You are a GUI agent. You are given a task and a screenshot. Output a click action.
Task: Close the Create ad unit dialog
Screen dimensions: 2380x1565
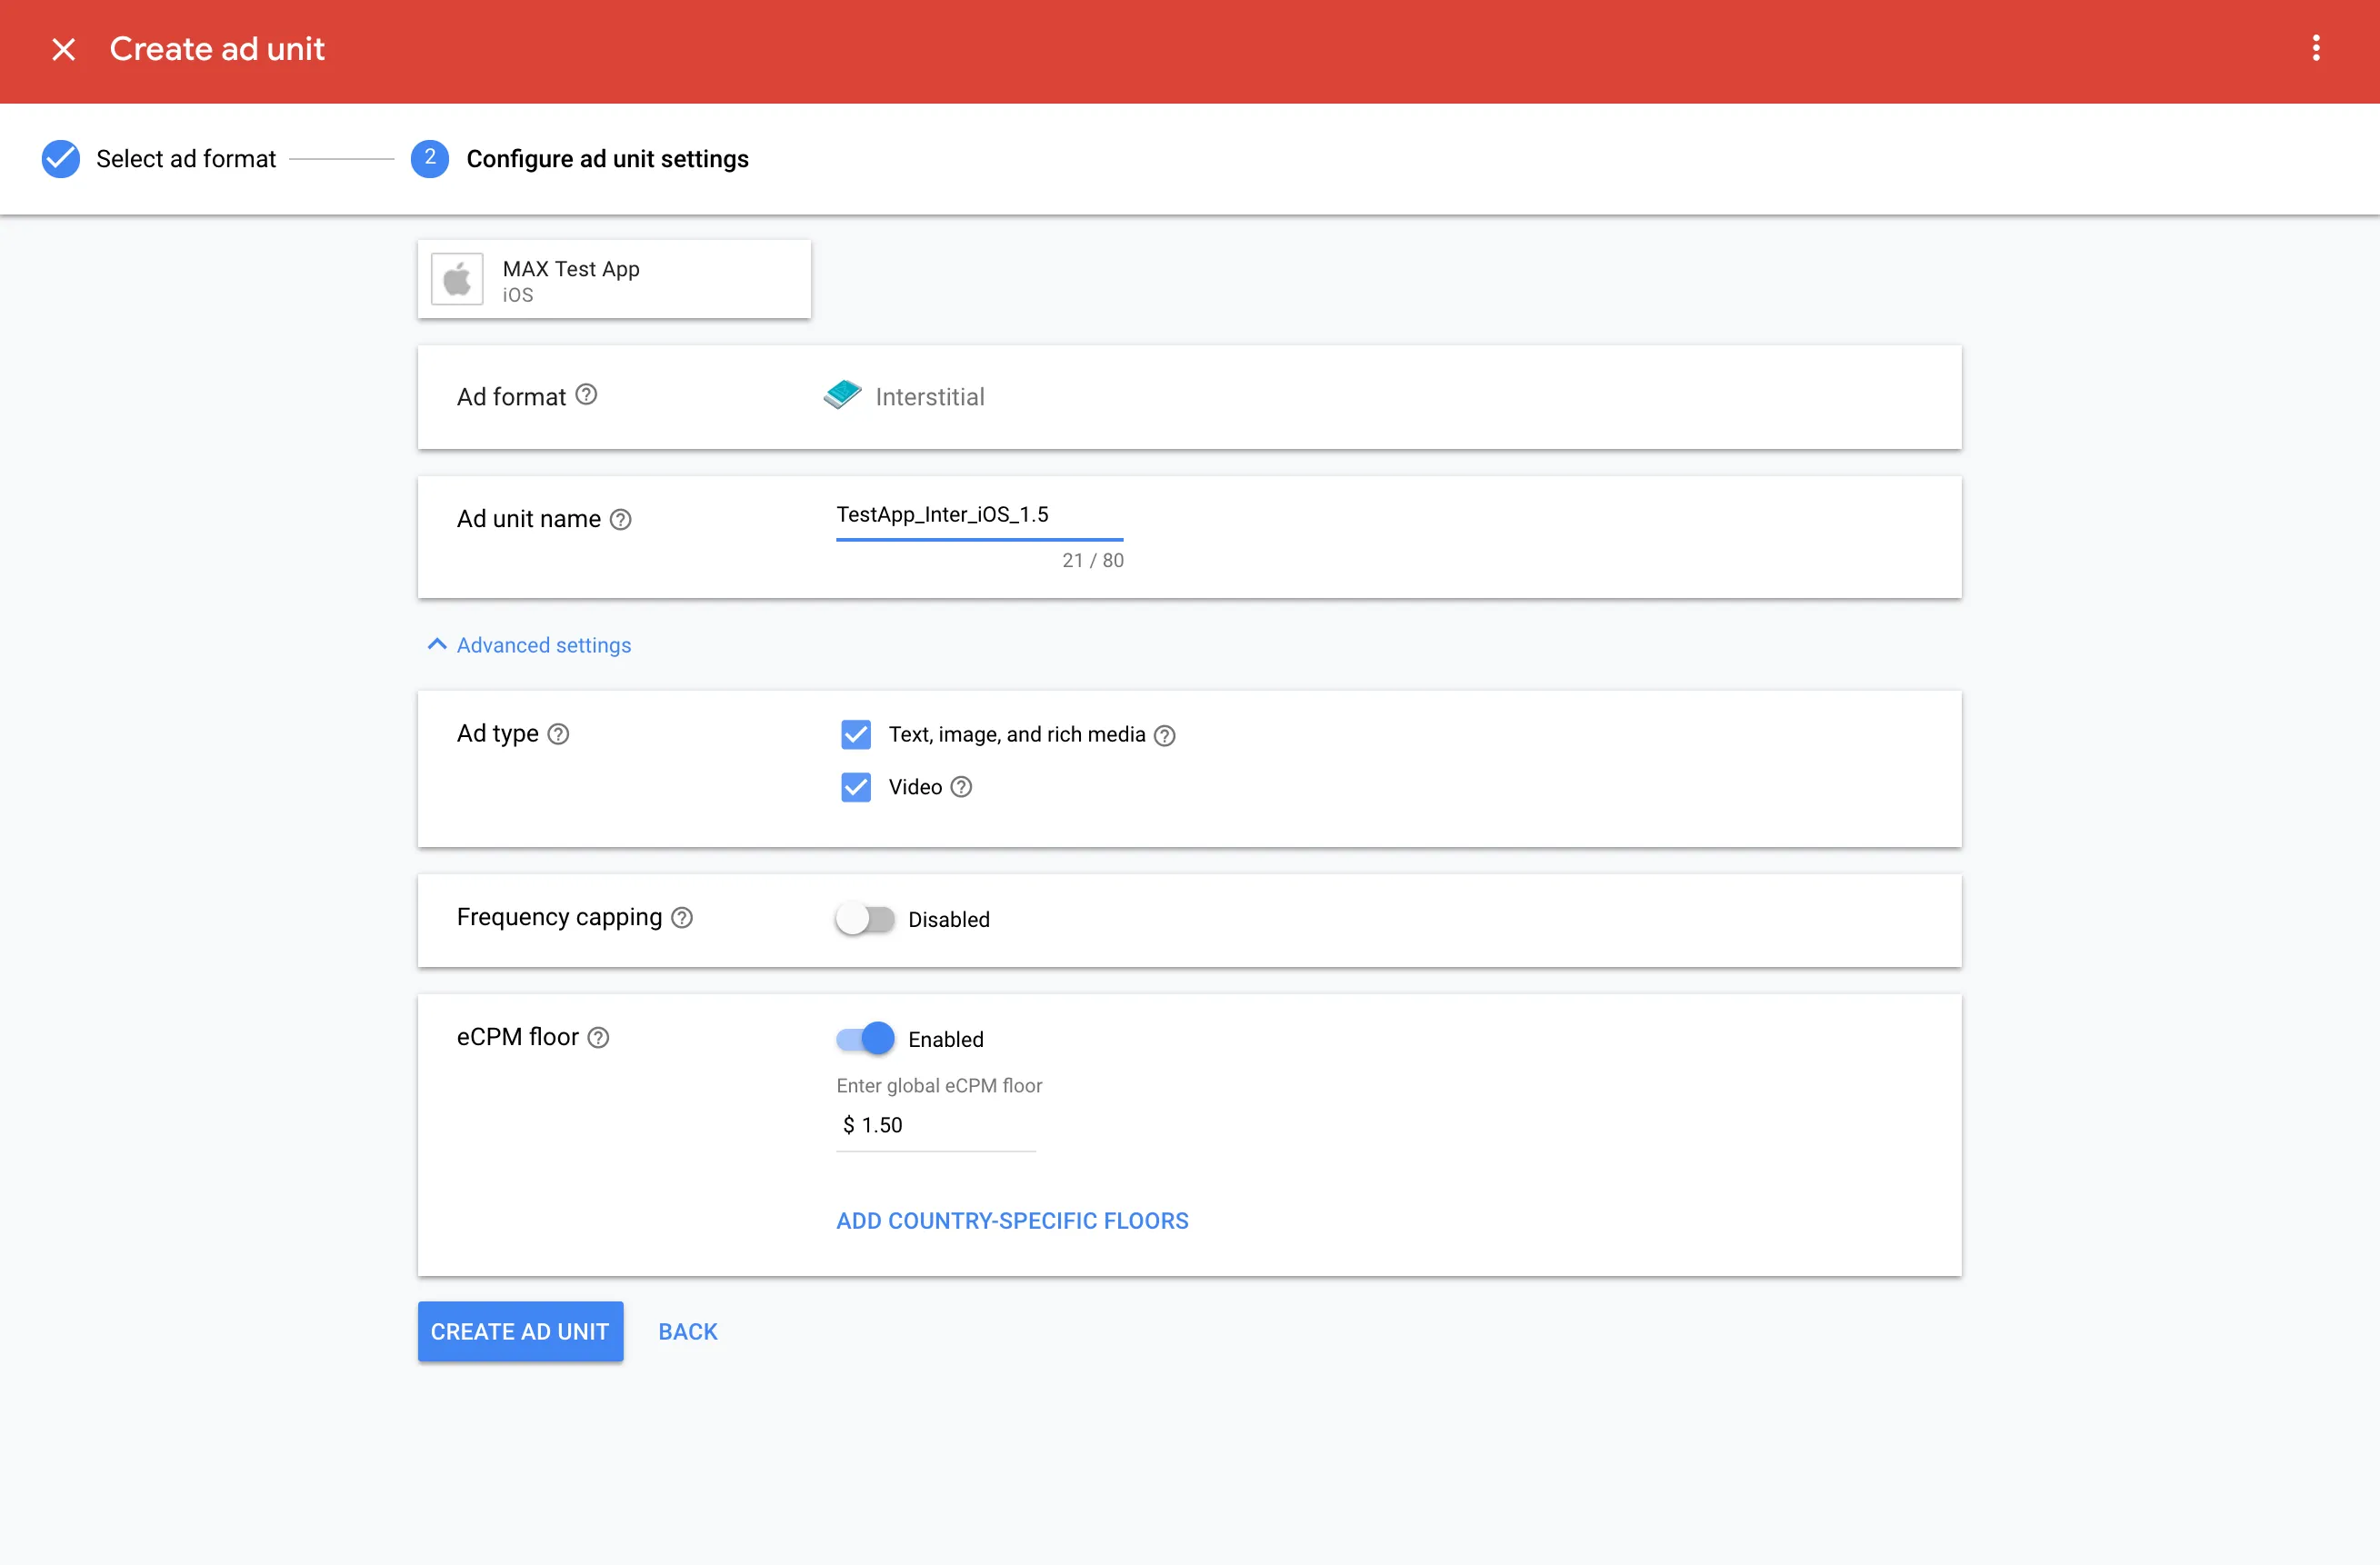tap(63, 49)
